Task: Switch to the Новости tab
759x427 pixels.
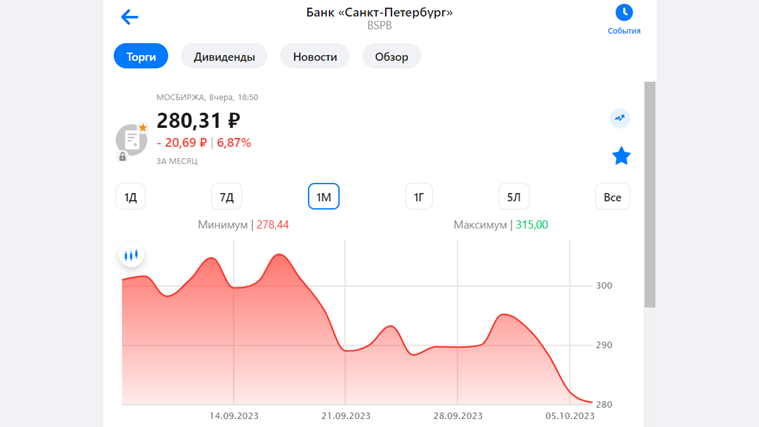Action: (x=315, y=57)
